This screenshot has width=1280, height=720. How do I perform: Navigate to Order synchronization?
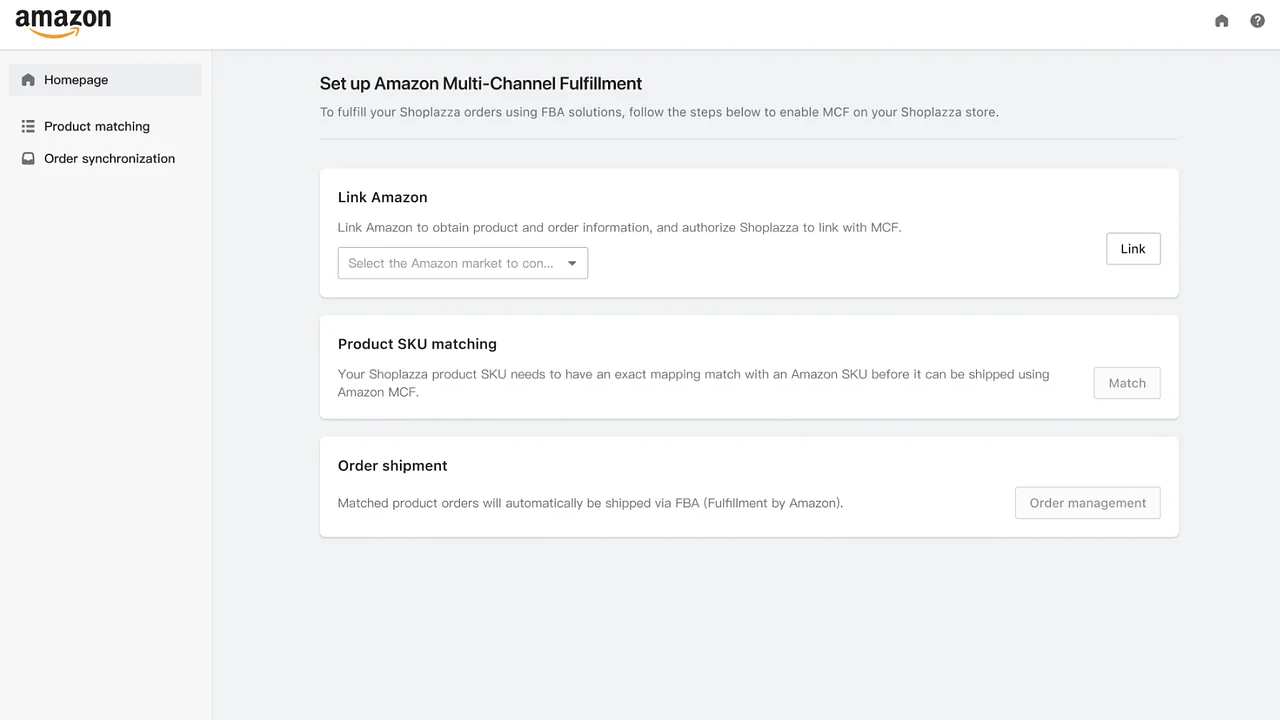[x=109, y=158]
